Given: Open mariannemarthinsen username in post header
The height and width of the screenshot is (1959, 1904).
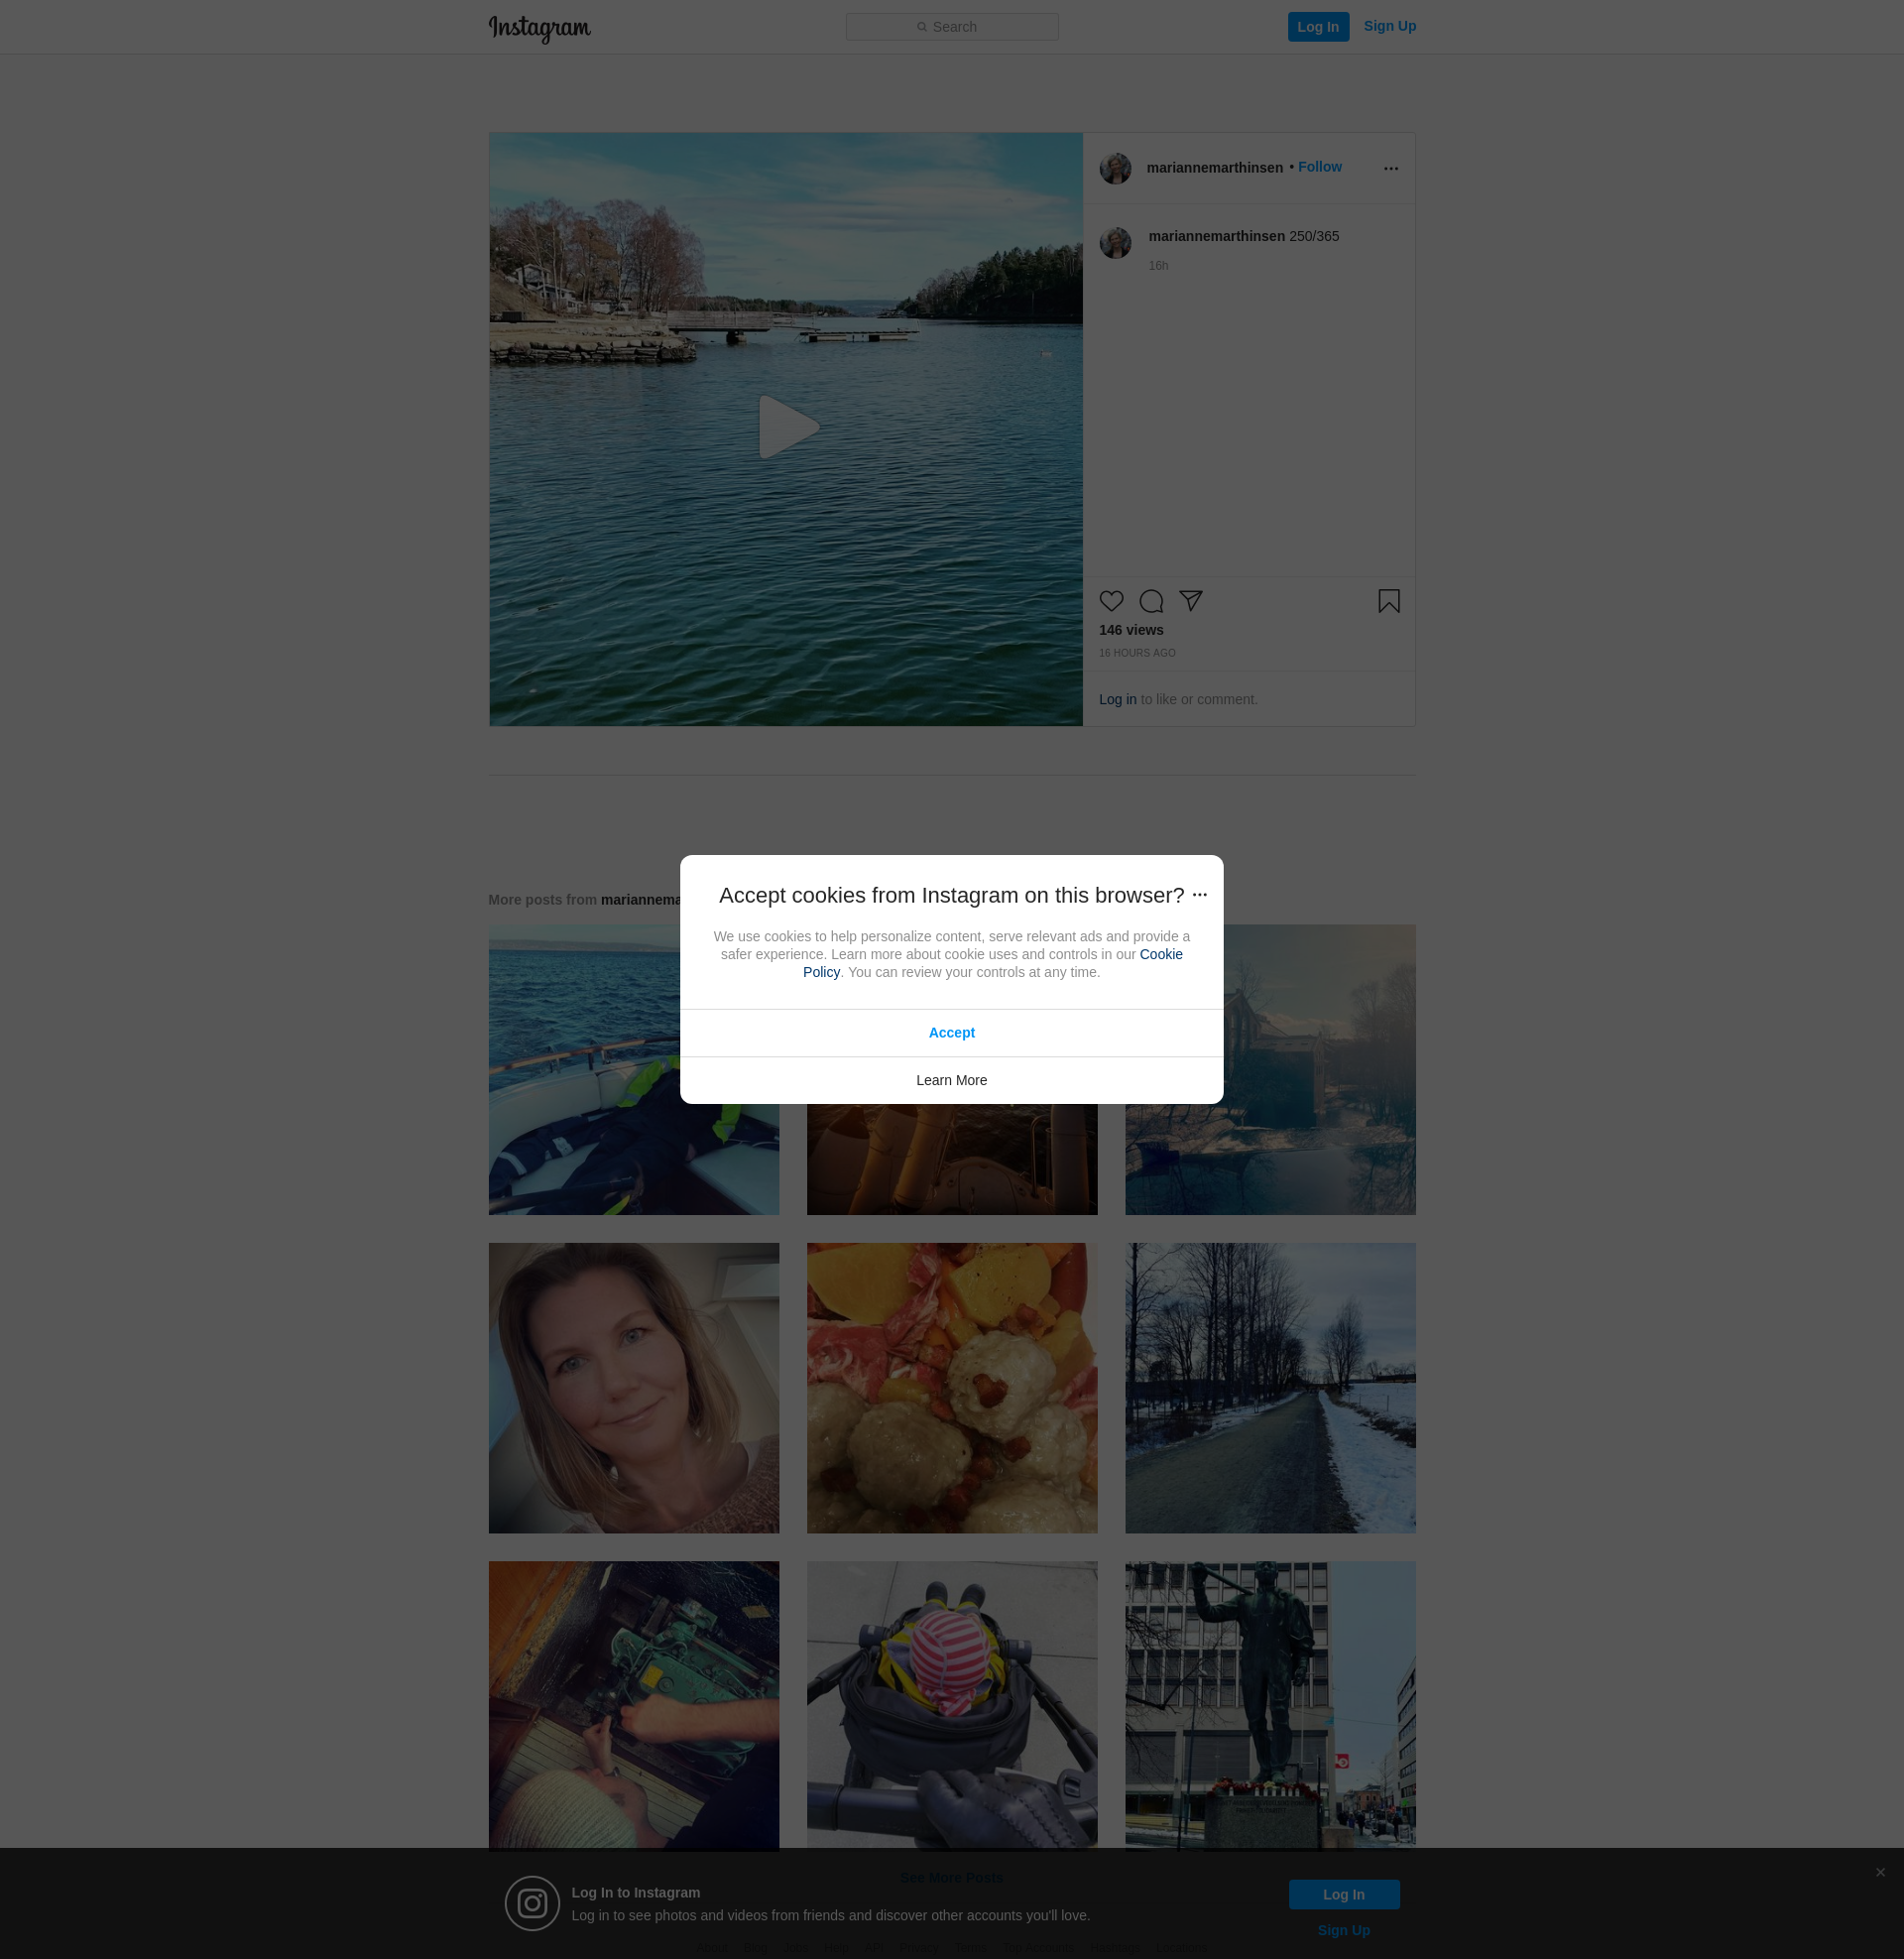Looking at the screenshot, I should [1214, 168].
